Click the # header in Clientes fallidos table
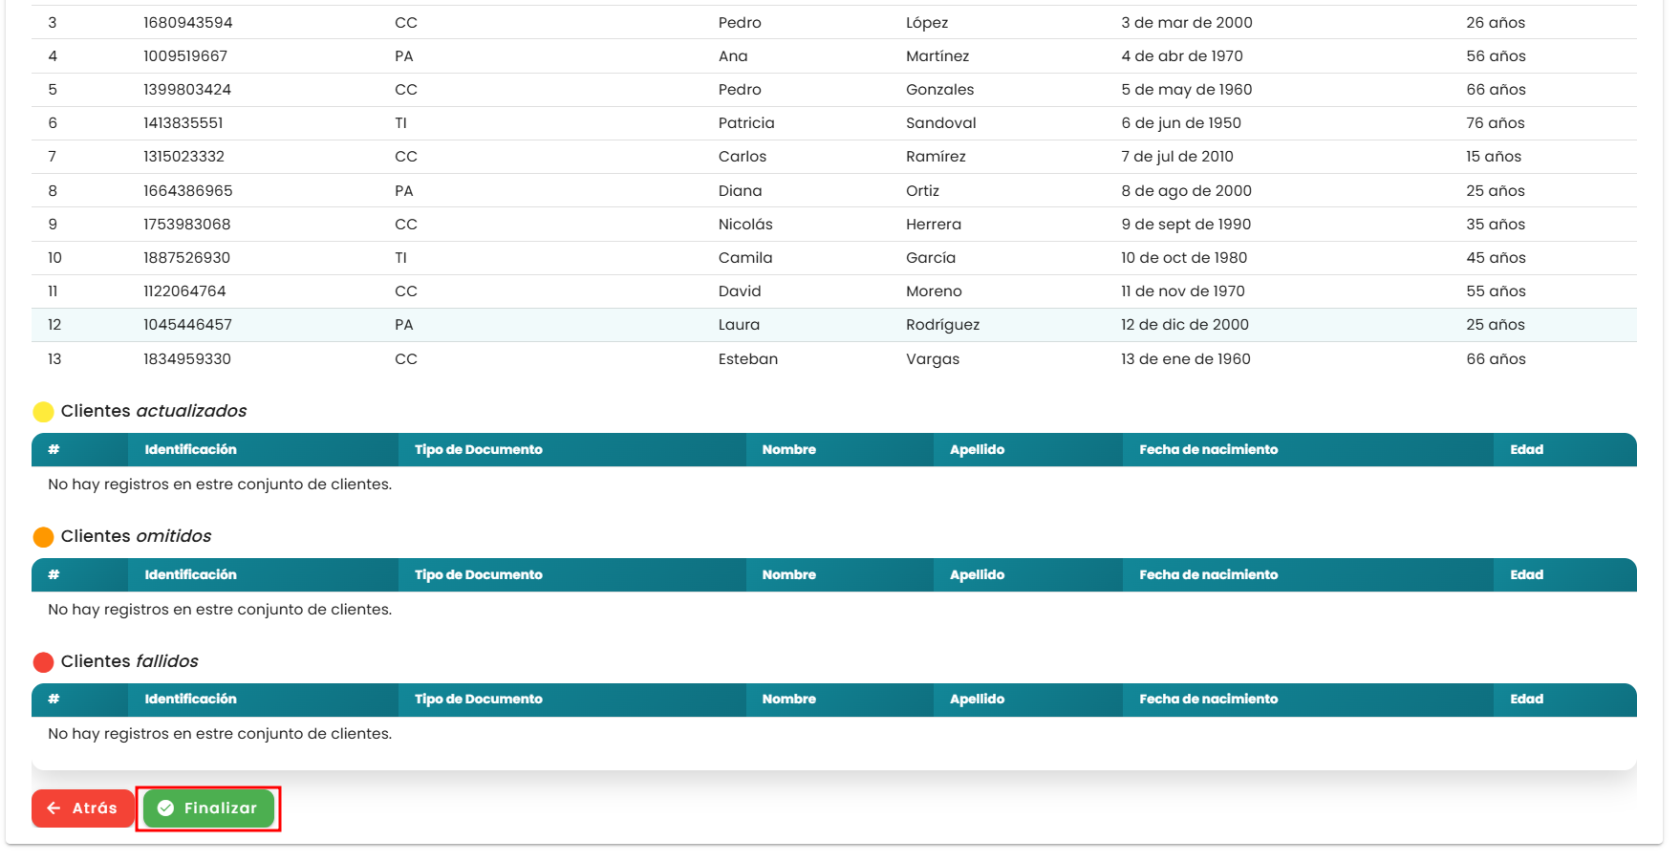This screenshot has height=862, width=1680. [x=54, y=699]
